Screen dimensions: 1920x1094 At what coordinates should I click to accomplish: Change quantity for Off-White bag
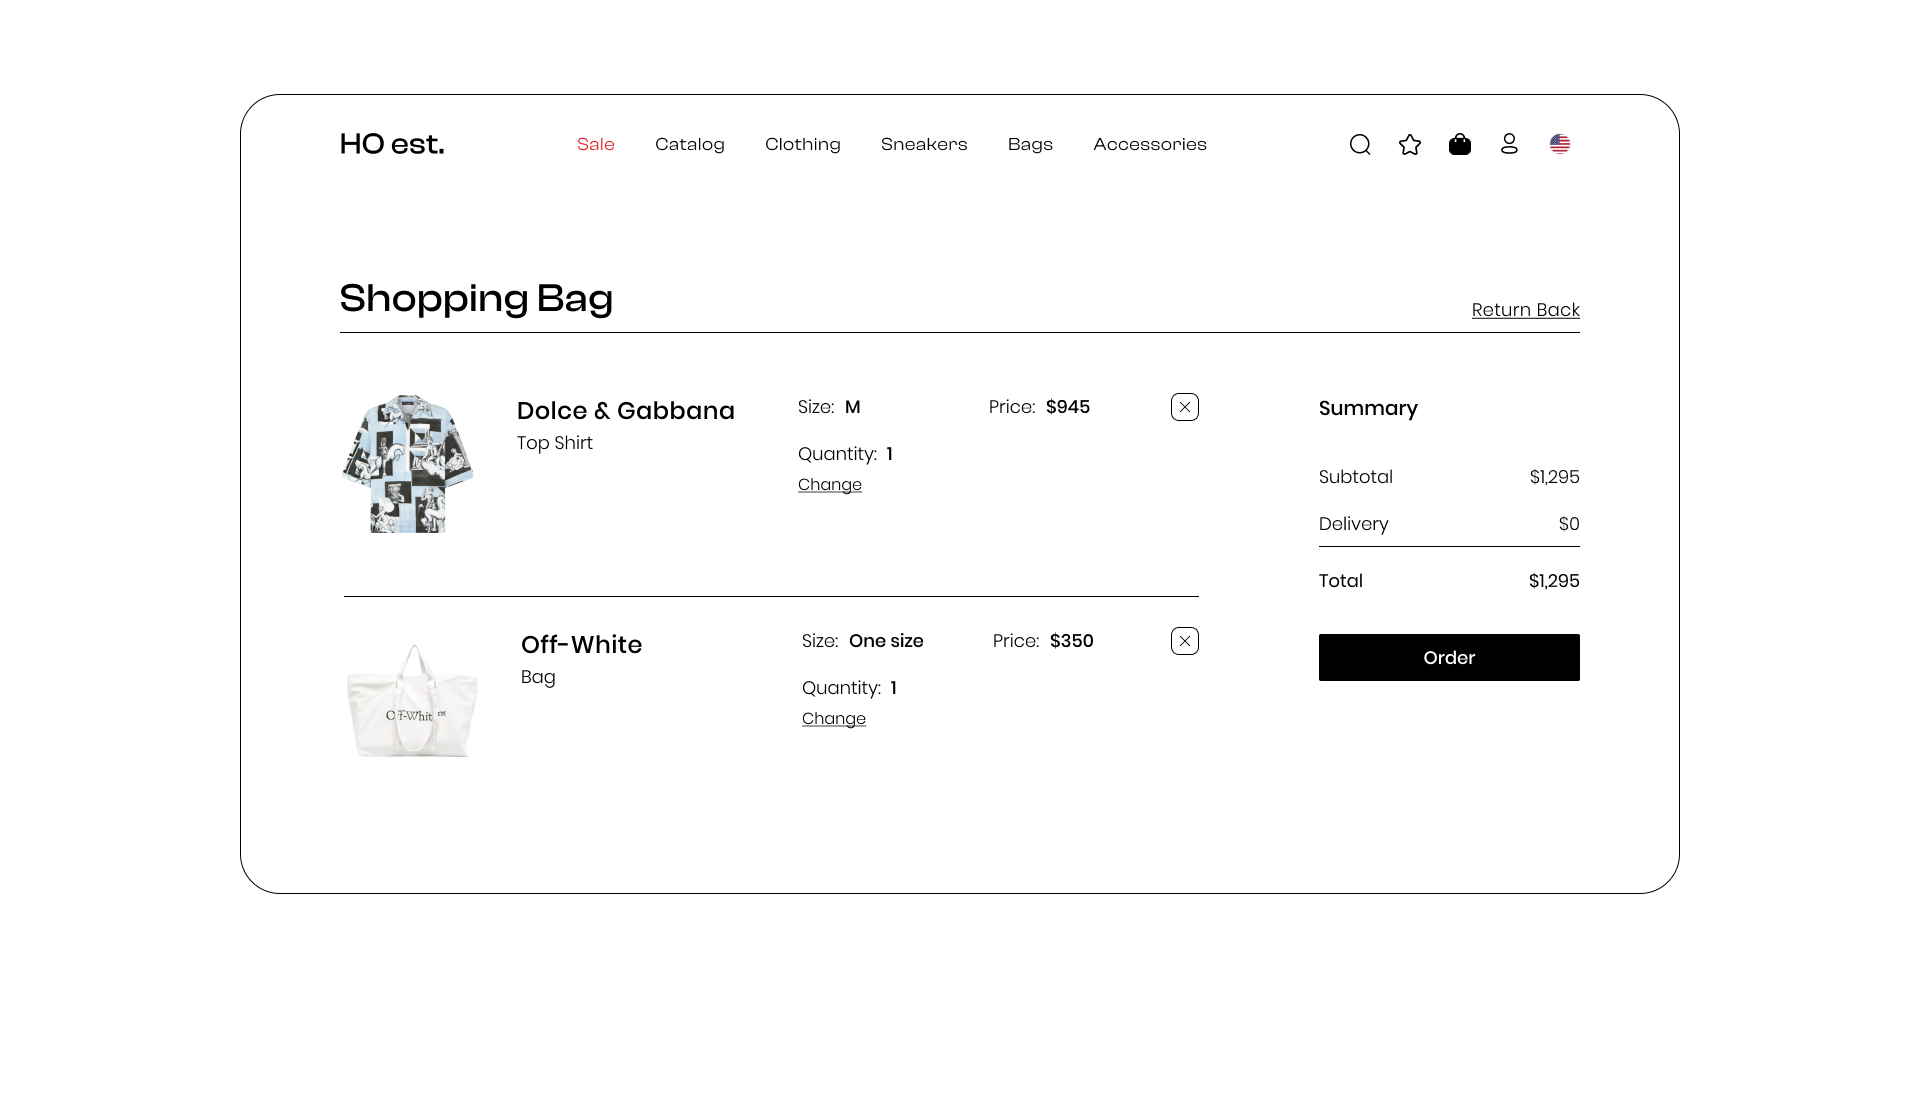[x=834, y=719]
